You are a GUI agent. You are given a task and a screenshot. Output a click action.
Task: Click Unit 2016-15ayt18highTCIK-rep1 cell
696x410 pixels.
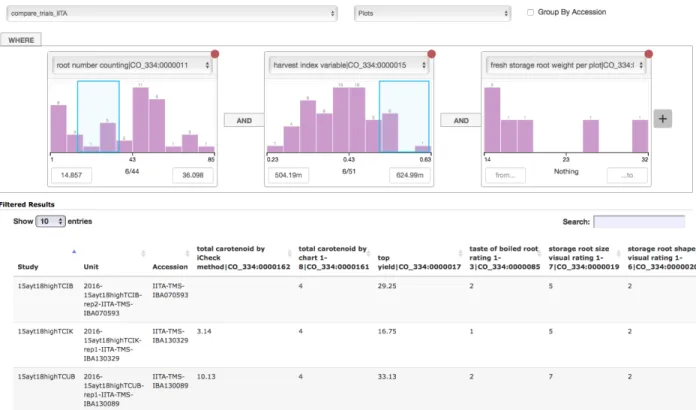[x=113, y=345]
